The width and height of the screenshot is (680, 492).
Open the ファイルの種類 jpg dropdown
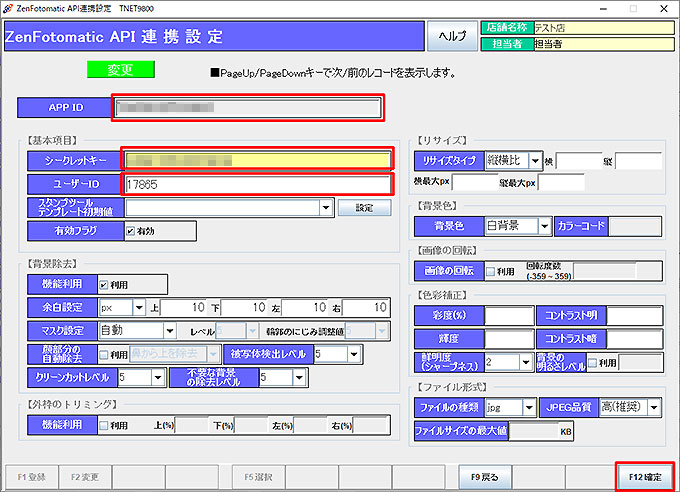coord(529,408)
